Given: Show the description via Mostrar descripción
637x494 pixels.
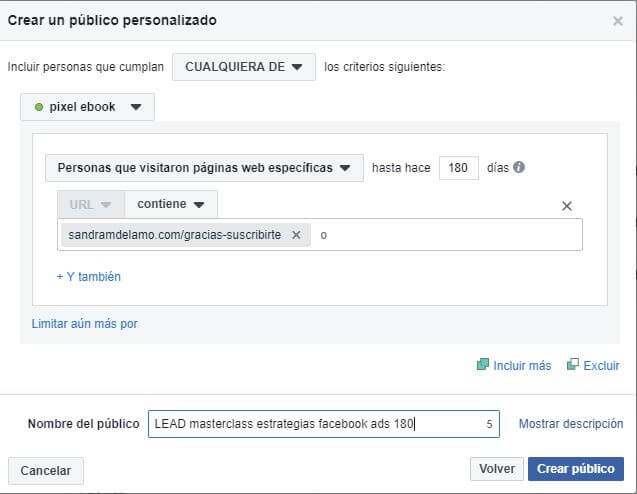Looking at the screenshot, I should [x=570, y=424].
